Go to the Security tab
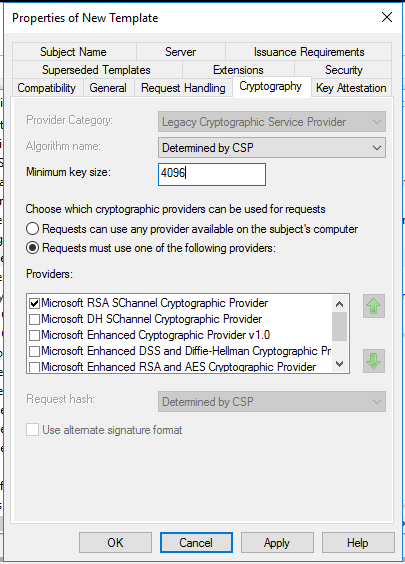This screenshot has height=564, width=405. pos(343,70)
